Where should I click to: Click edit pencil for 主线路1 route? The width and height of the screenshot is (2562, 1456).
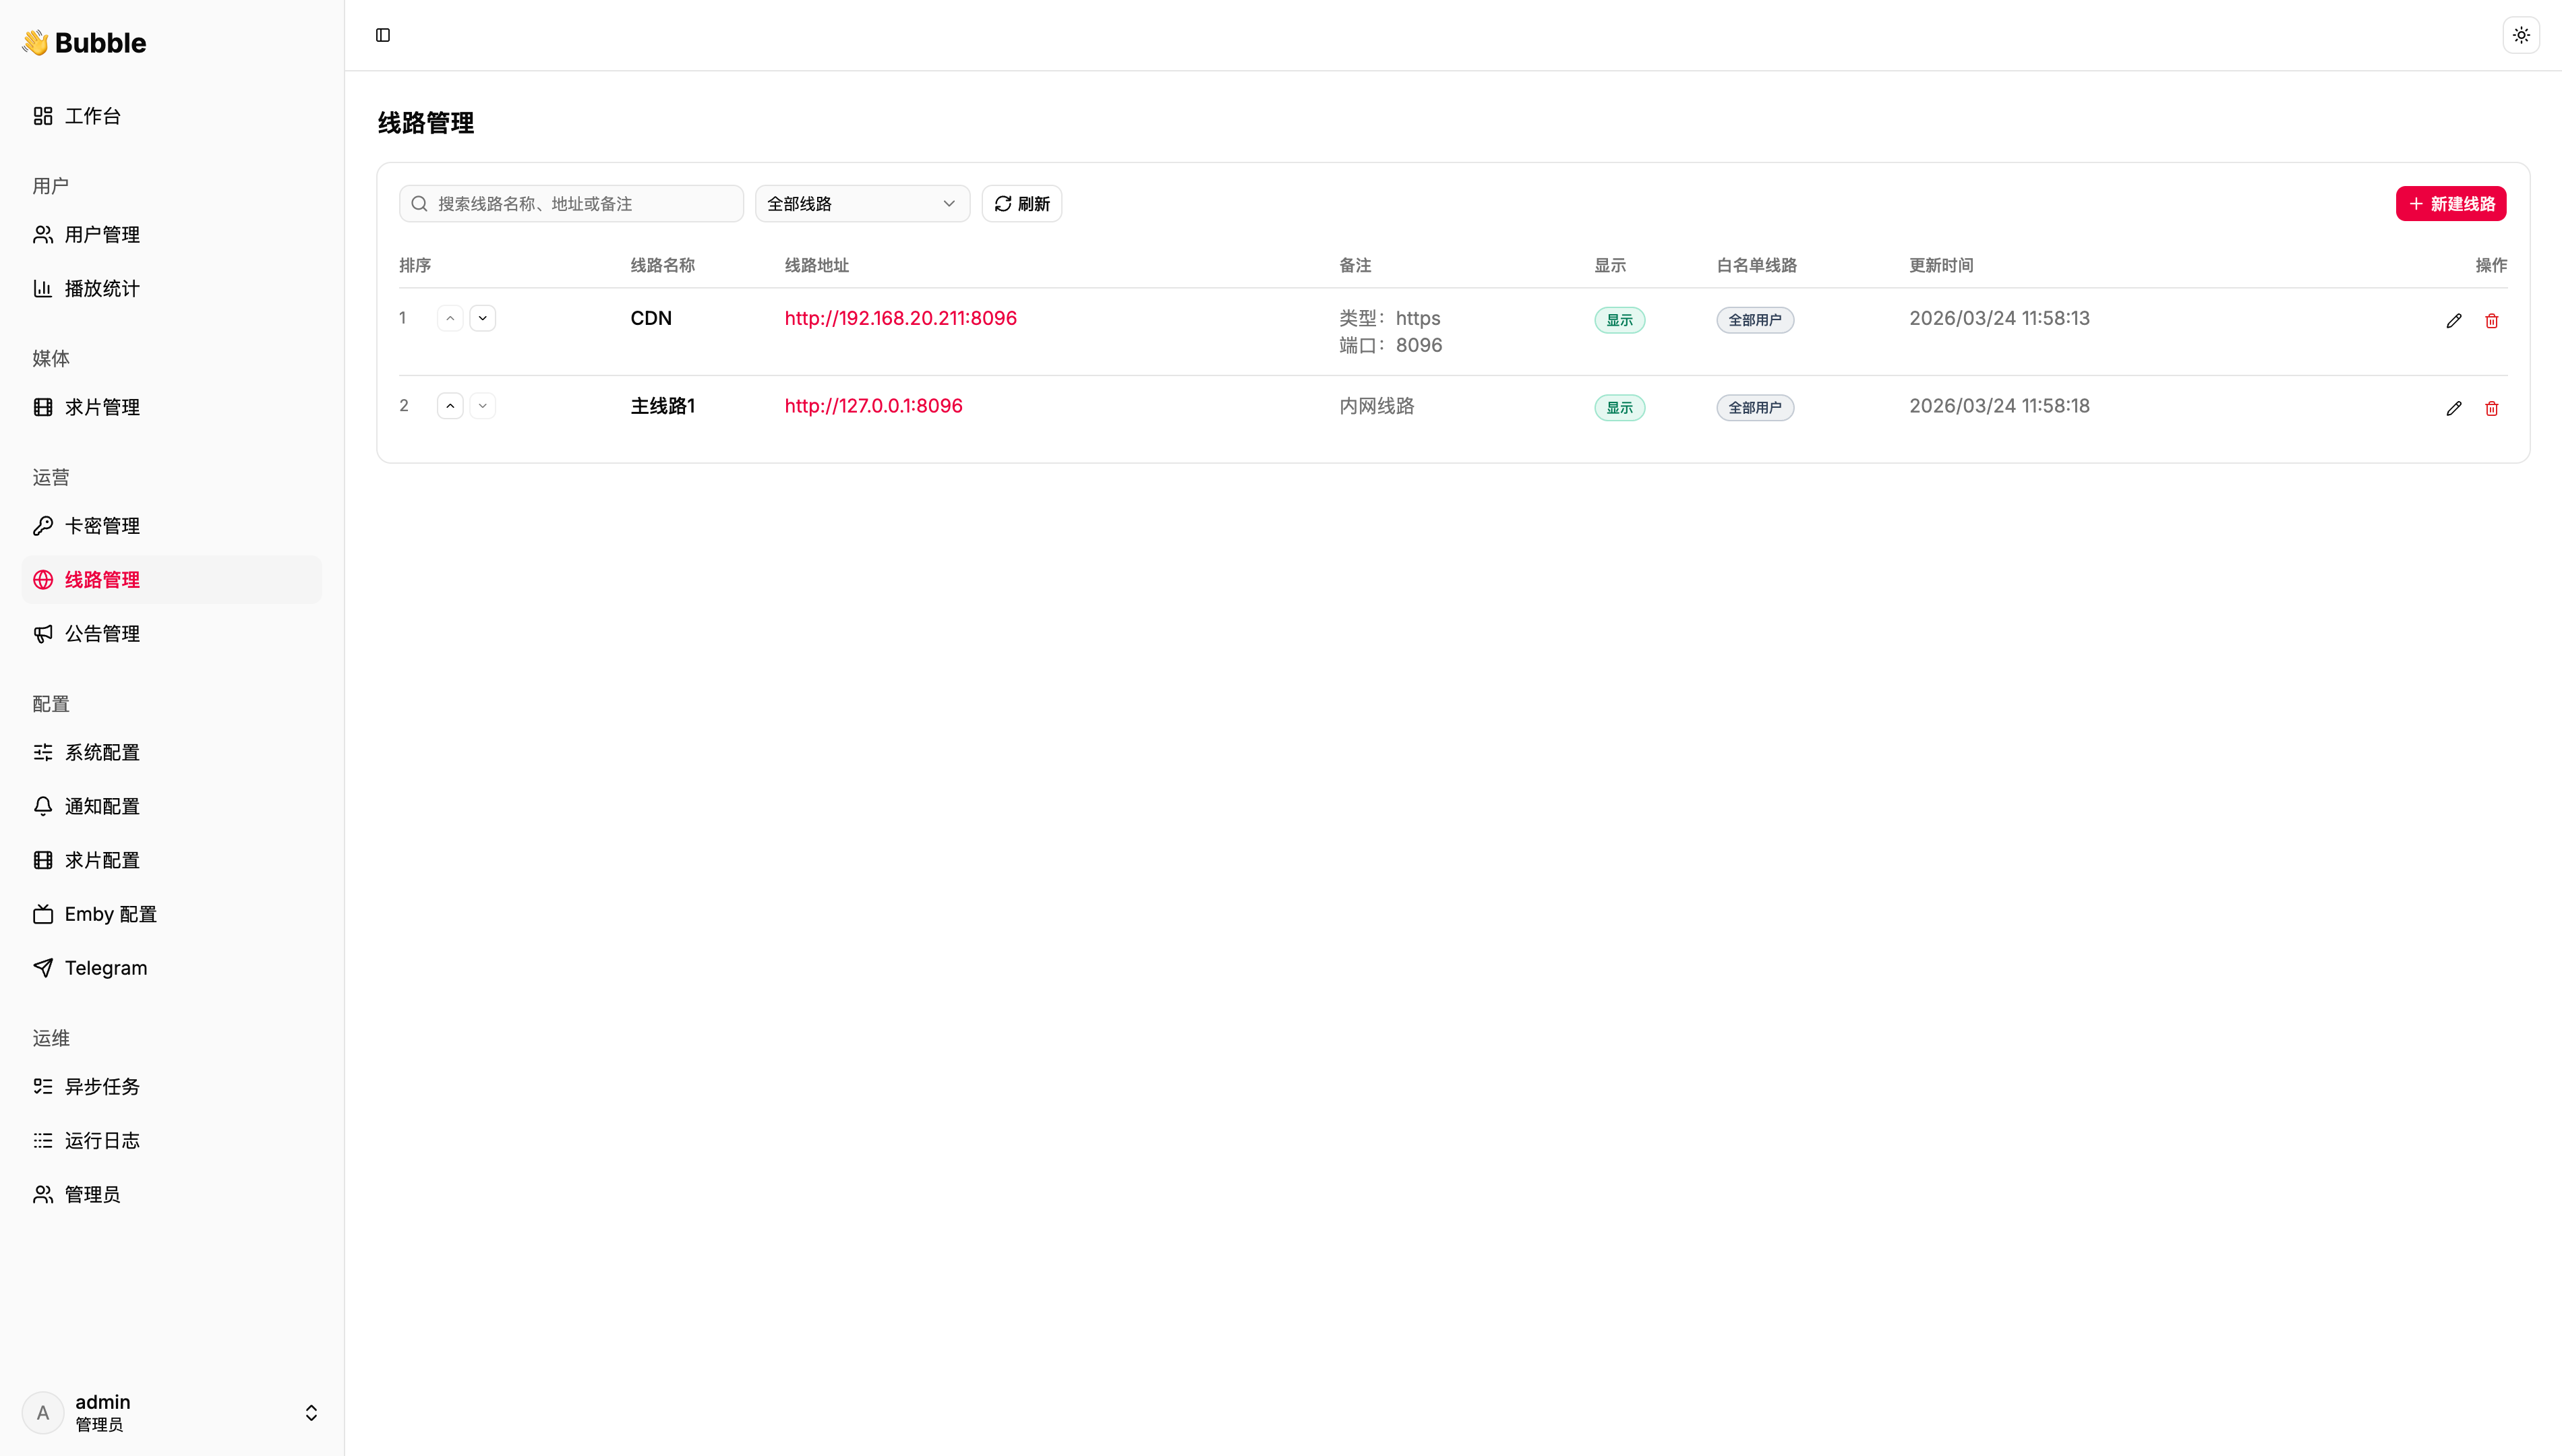pos(2453,408)
